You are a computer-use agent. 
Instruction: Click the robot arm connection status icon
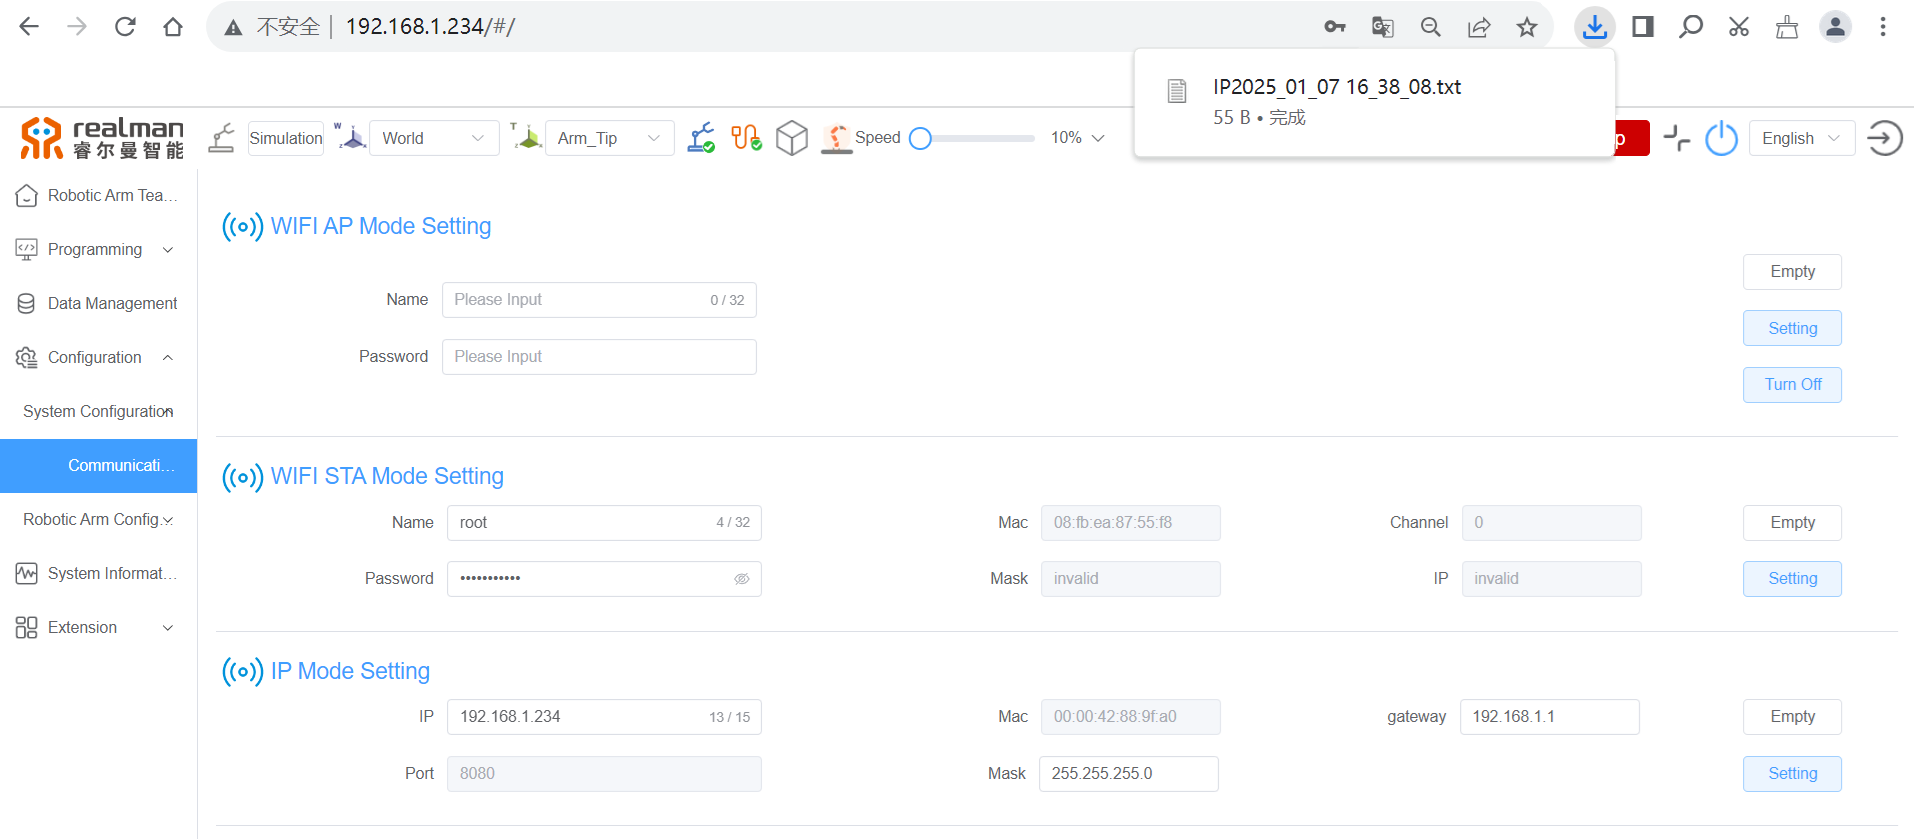pyautogui.click(x=701, y=138)
